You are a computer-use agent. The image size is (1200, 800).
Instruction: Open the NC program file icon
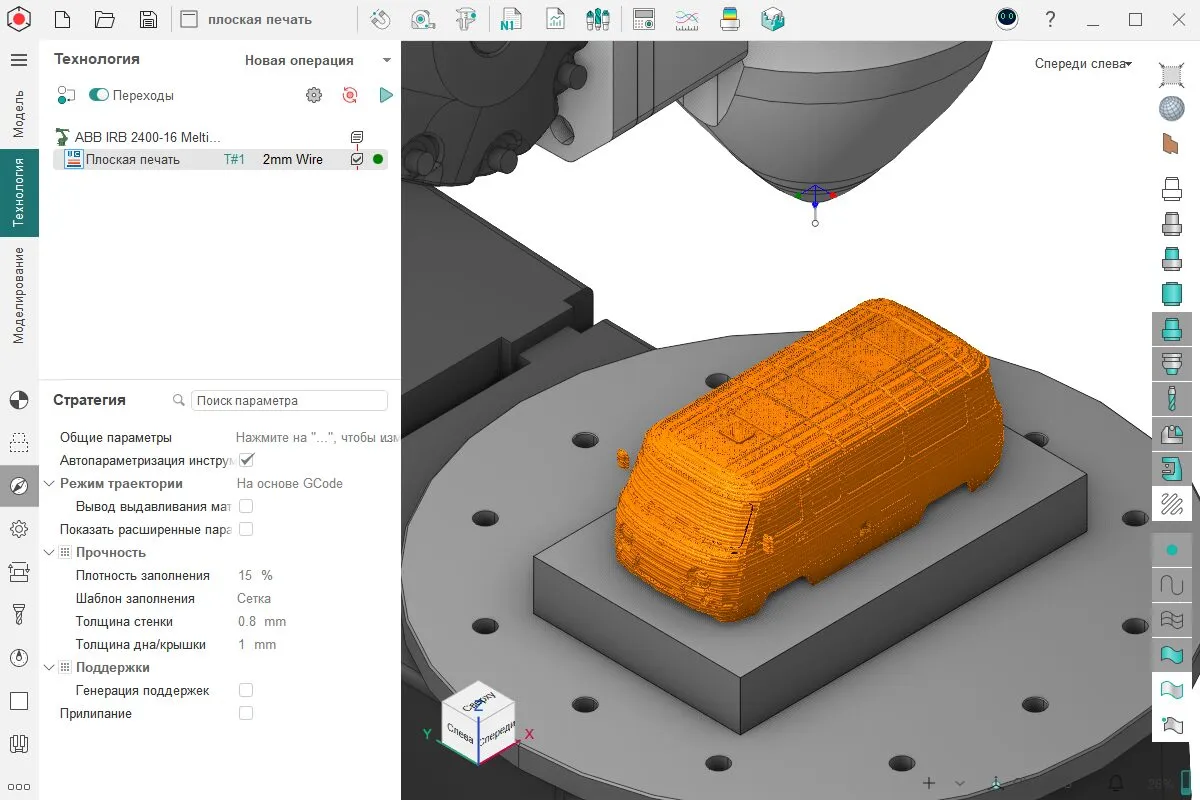tap(510, 20)
